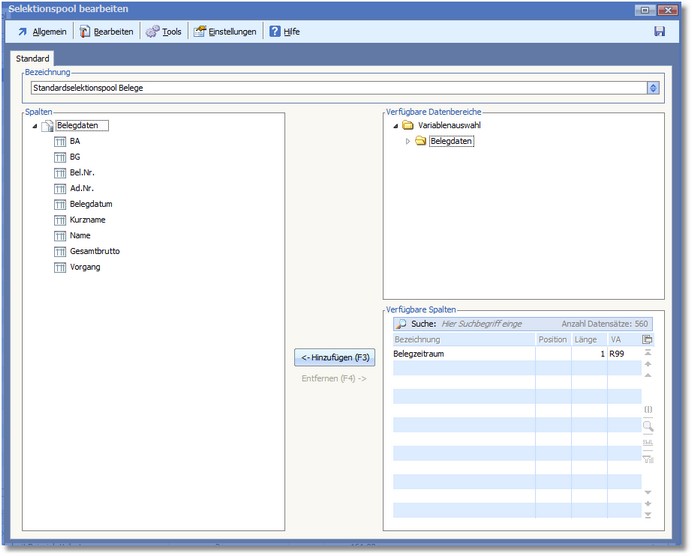Click the filter funnel icon beside table

coord(648,459)
